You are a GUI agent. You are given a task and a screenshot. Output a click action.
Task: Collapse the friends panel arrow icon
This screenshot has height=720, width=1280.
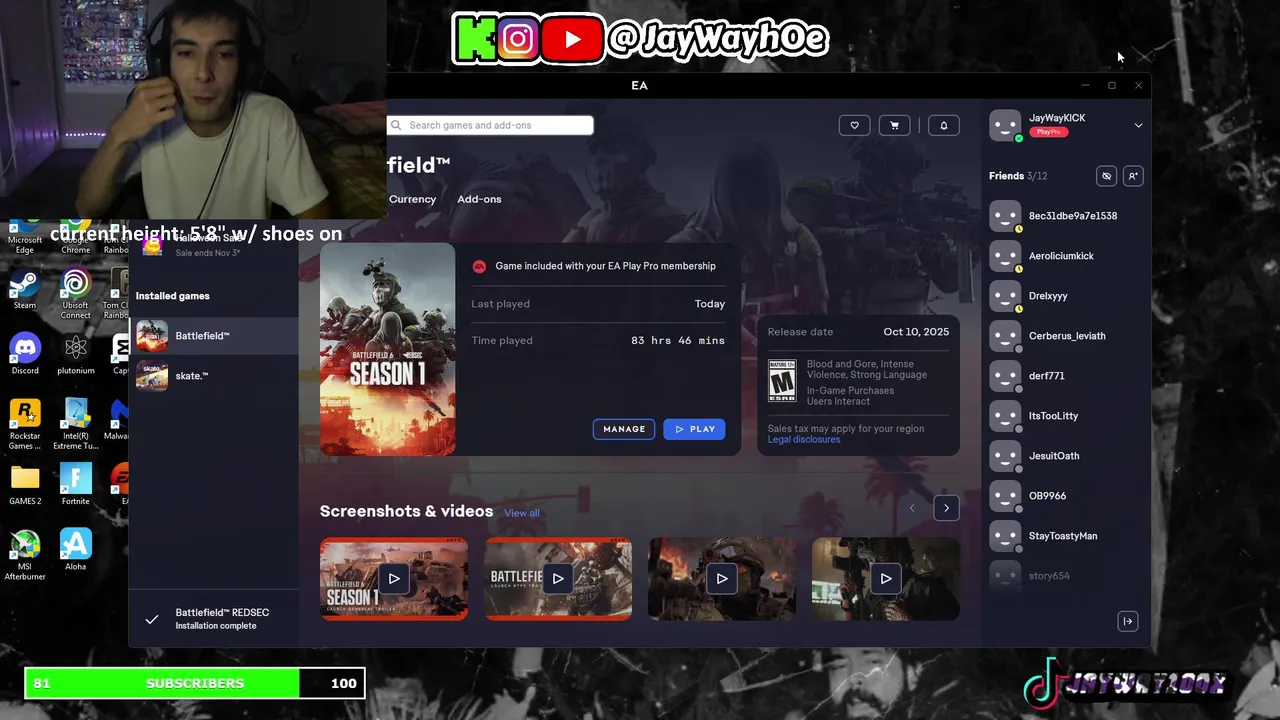pos(1128,621)
